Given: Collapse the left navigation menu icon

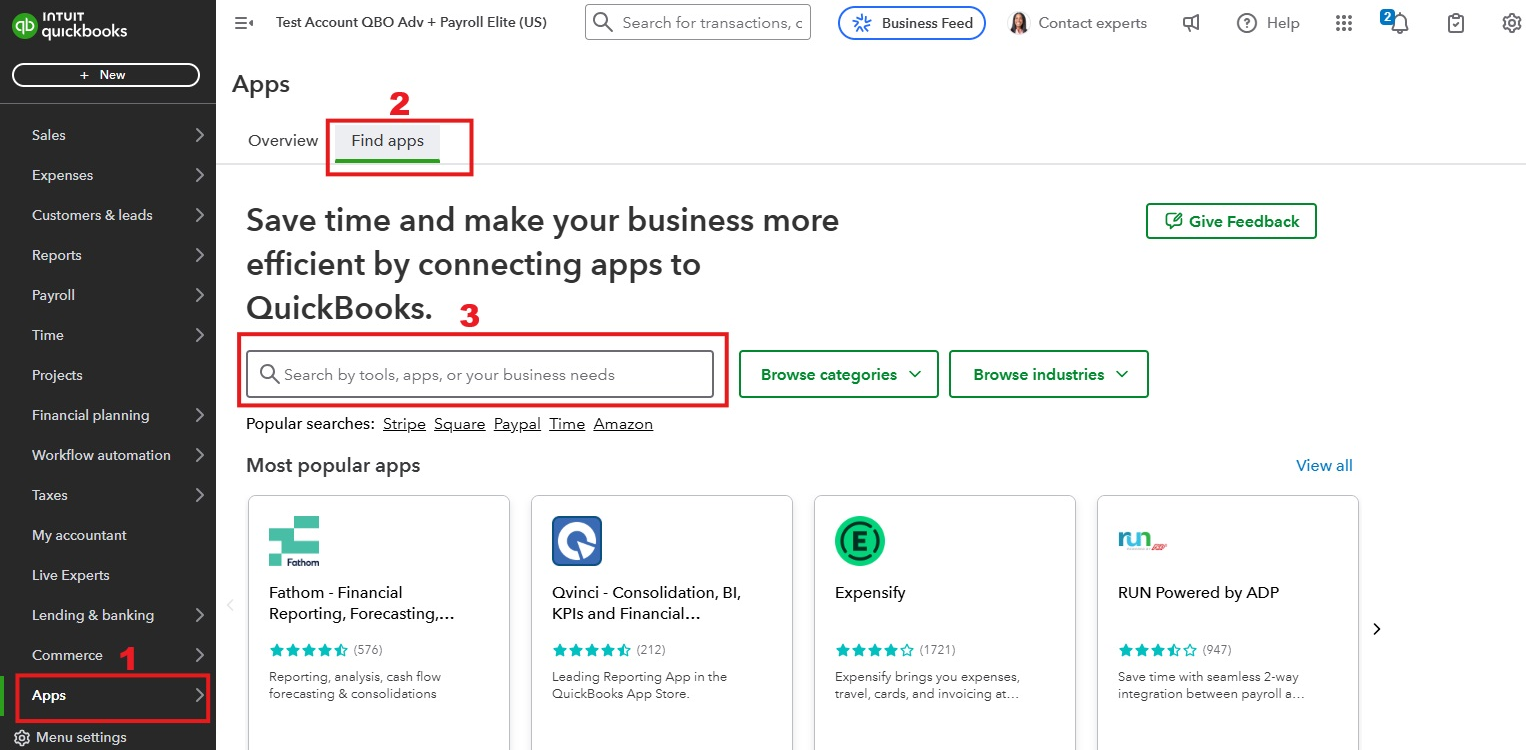Looking at the screenshot, I should (x=244, y=23).
